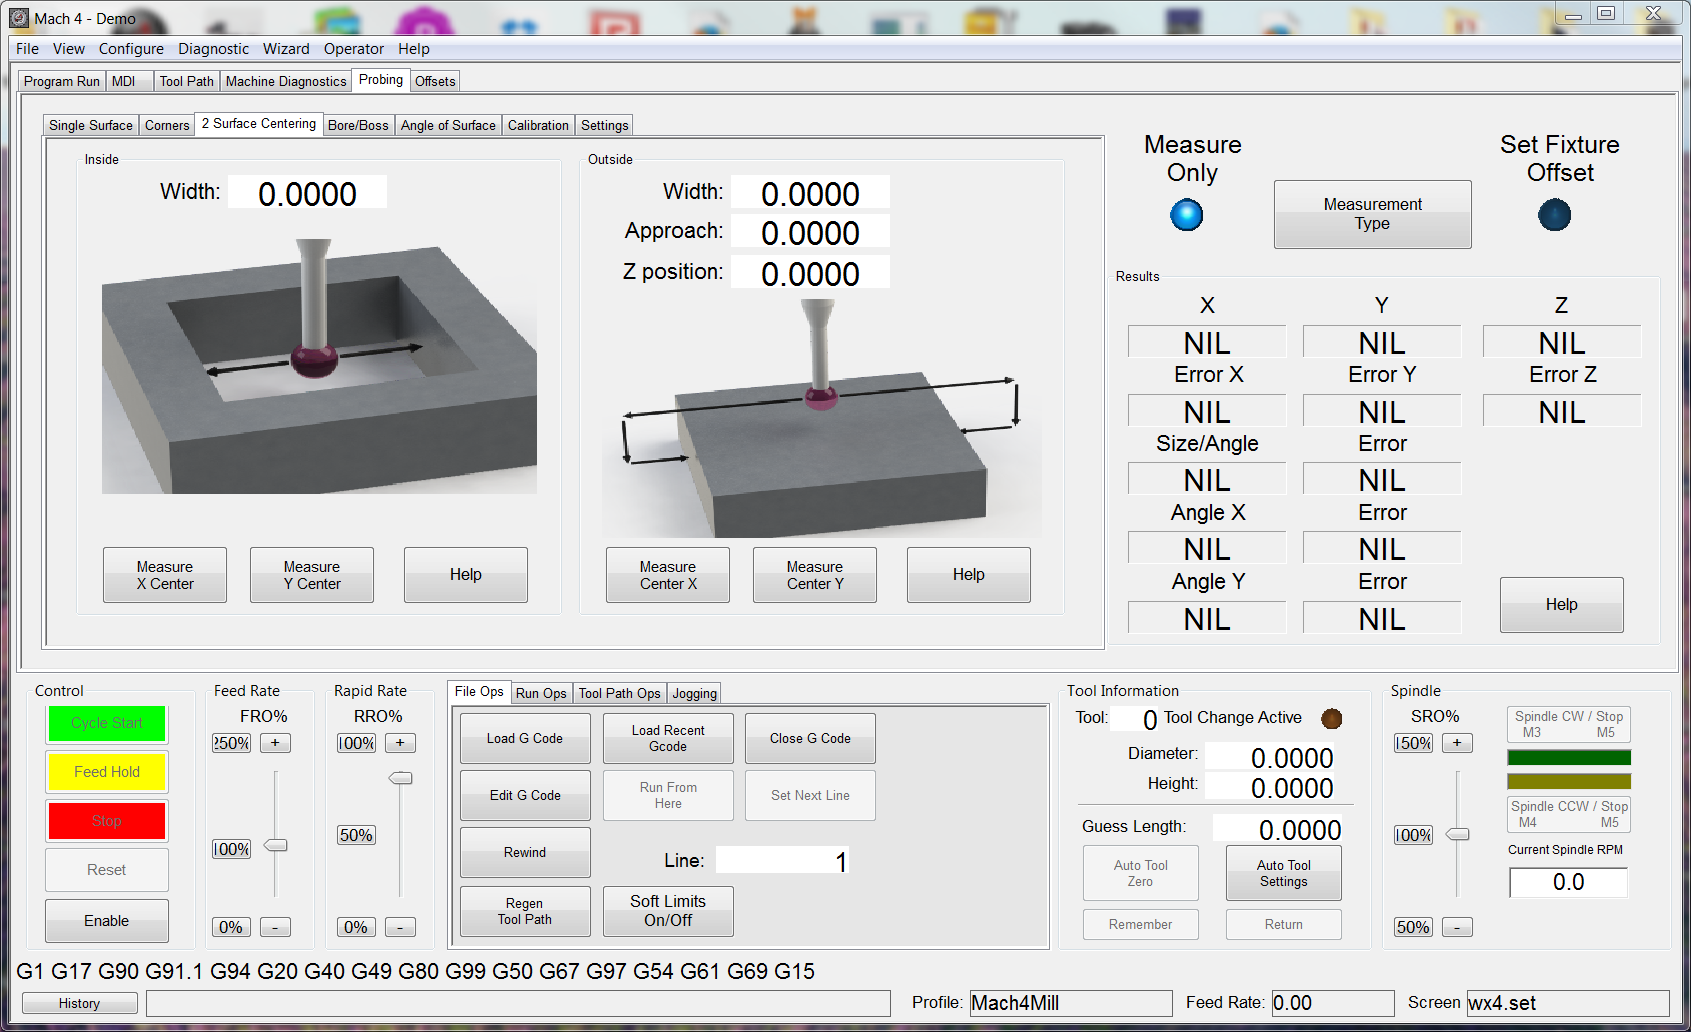The height and width of the screenshot is (1032, 1691).
Task: Click the History button
Action: (79, 1003)
